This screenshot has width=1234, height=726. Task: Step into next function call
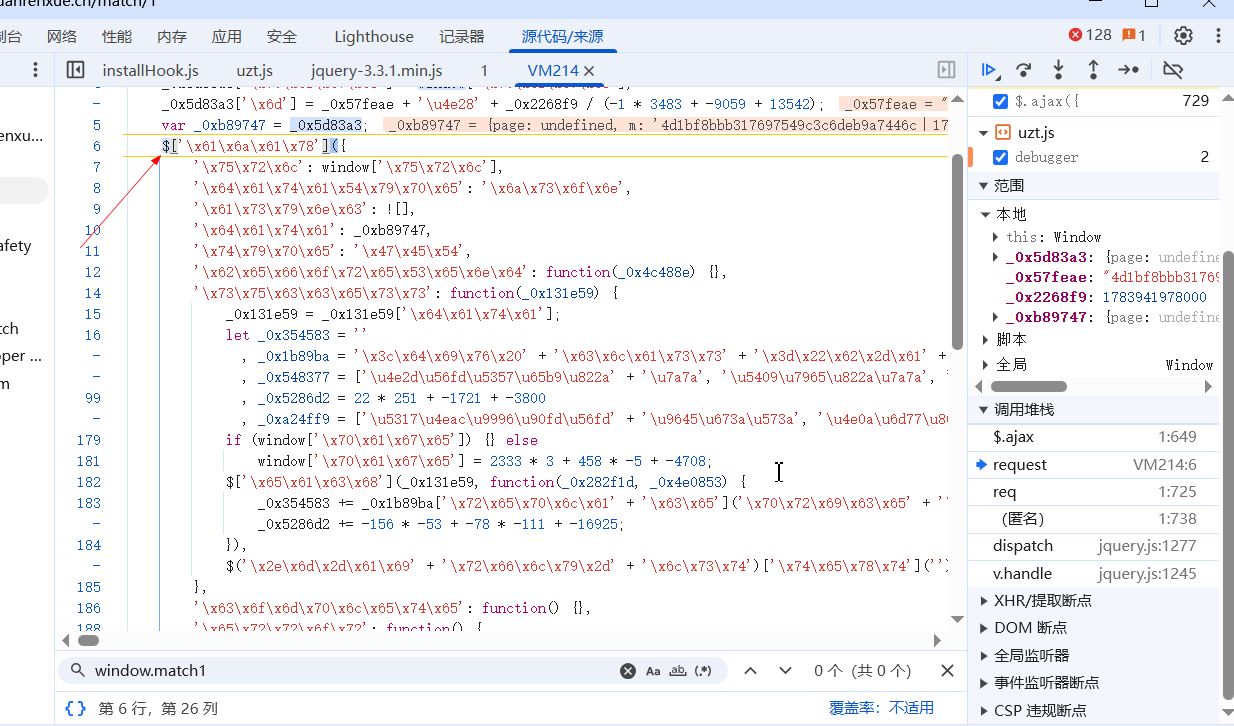coord(1058,70)
